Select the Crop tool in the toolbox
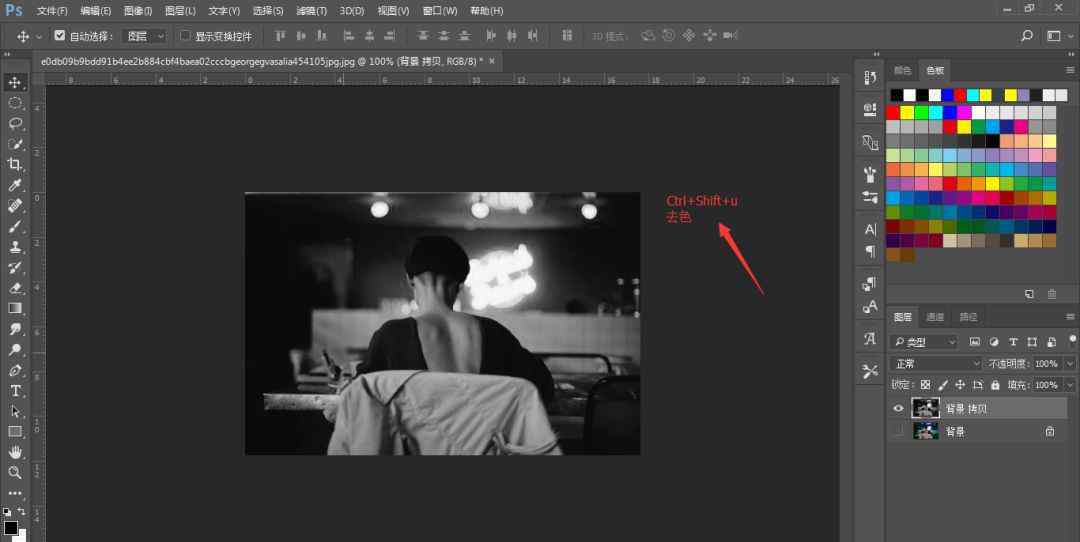 point(15,164)
